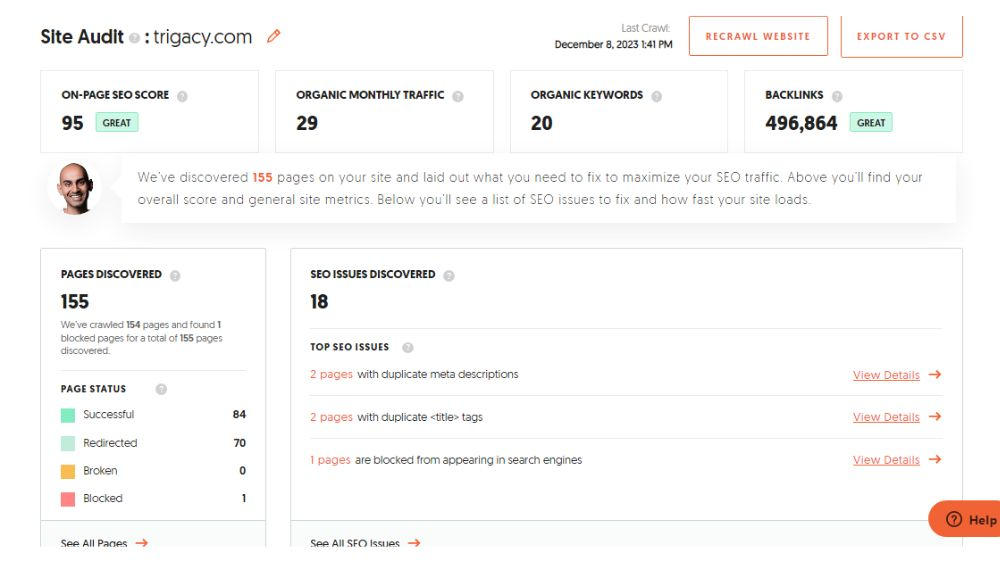Click info icon beside Organic Monthly Traffic
1000x563 pixels.
point(457,96)
